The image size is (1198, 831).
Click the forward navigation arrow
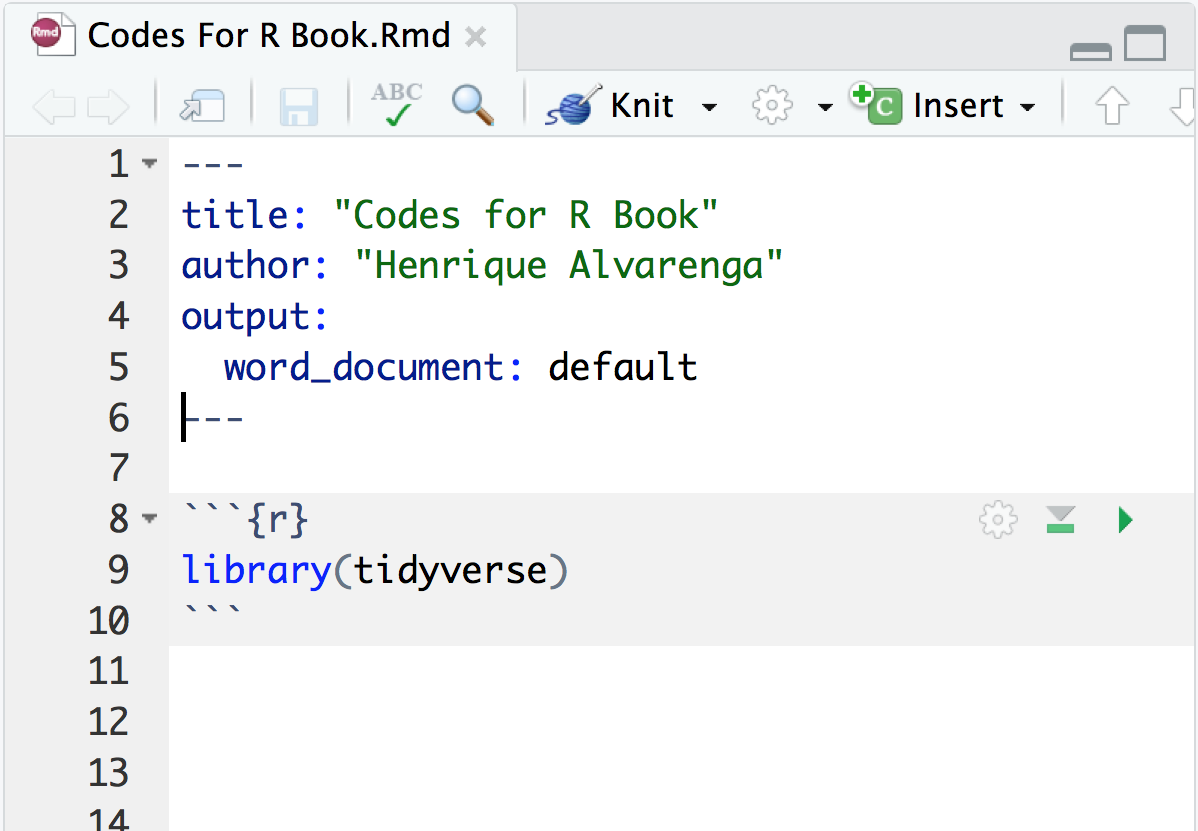click(x=108, y=106)
